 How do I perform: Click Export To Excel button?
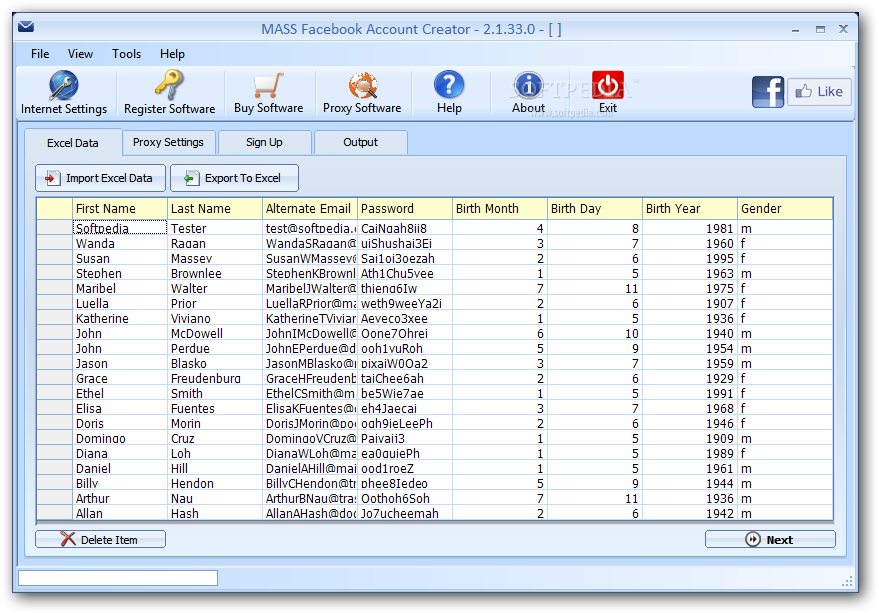click(234, 178)
